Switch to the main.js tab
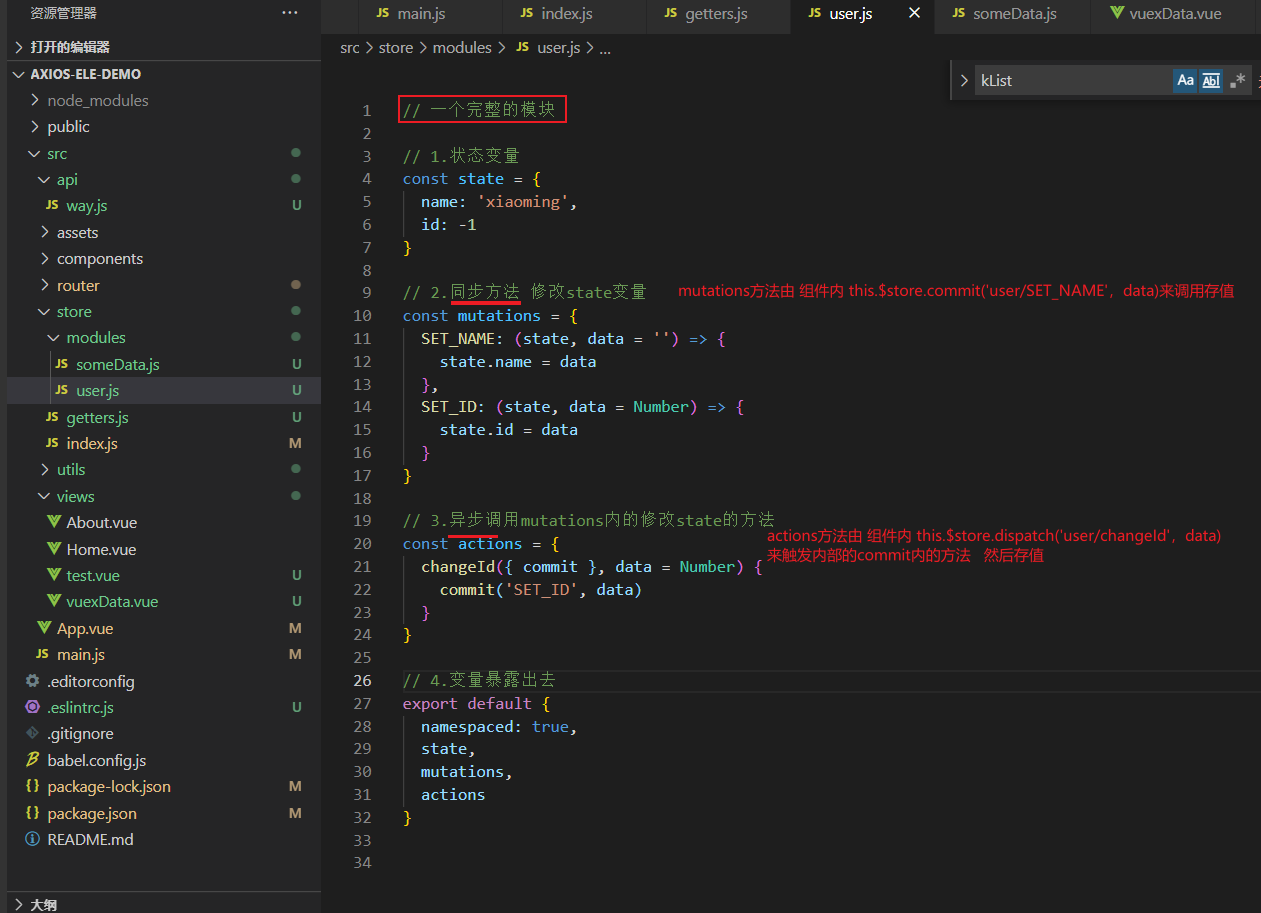This screenshot has height=913, width=1261. pyautogui.click(x=410, y=14)
